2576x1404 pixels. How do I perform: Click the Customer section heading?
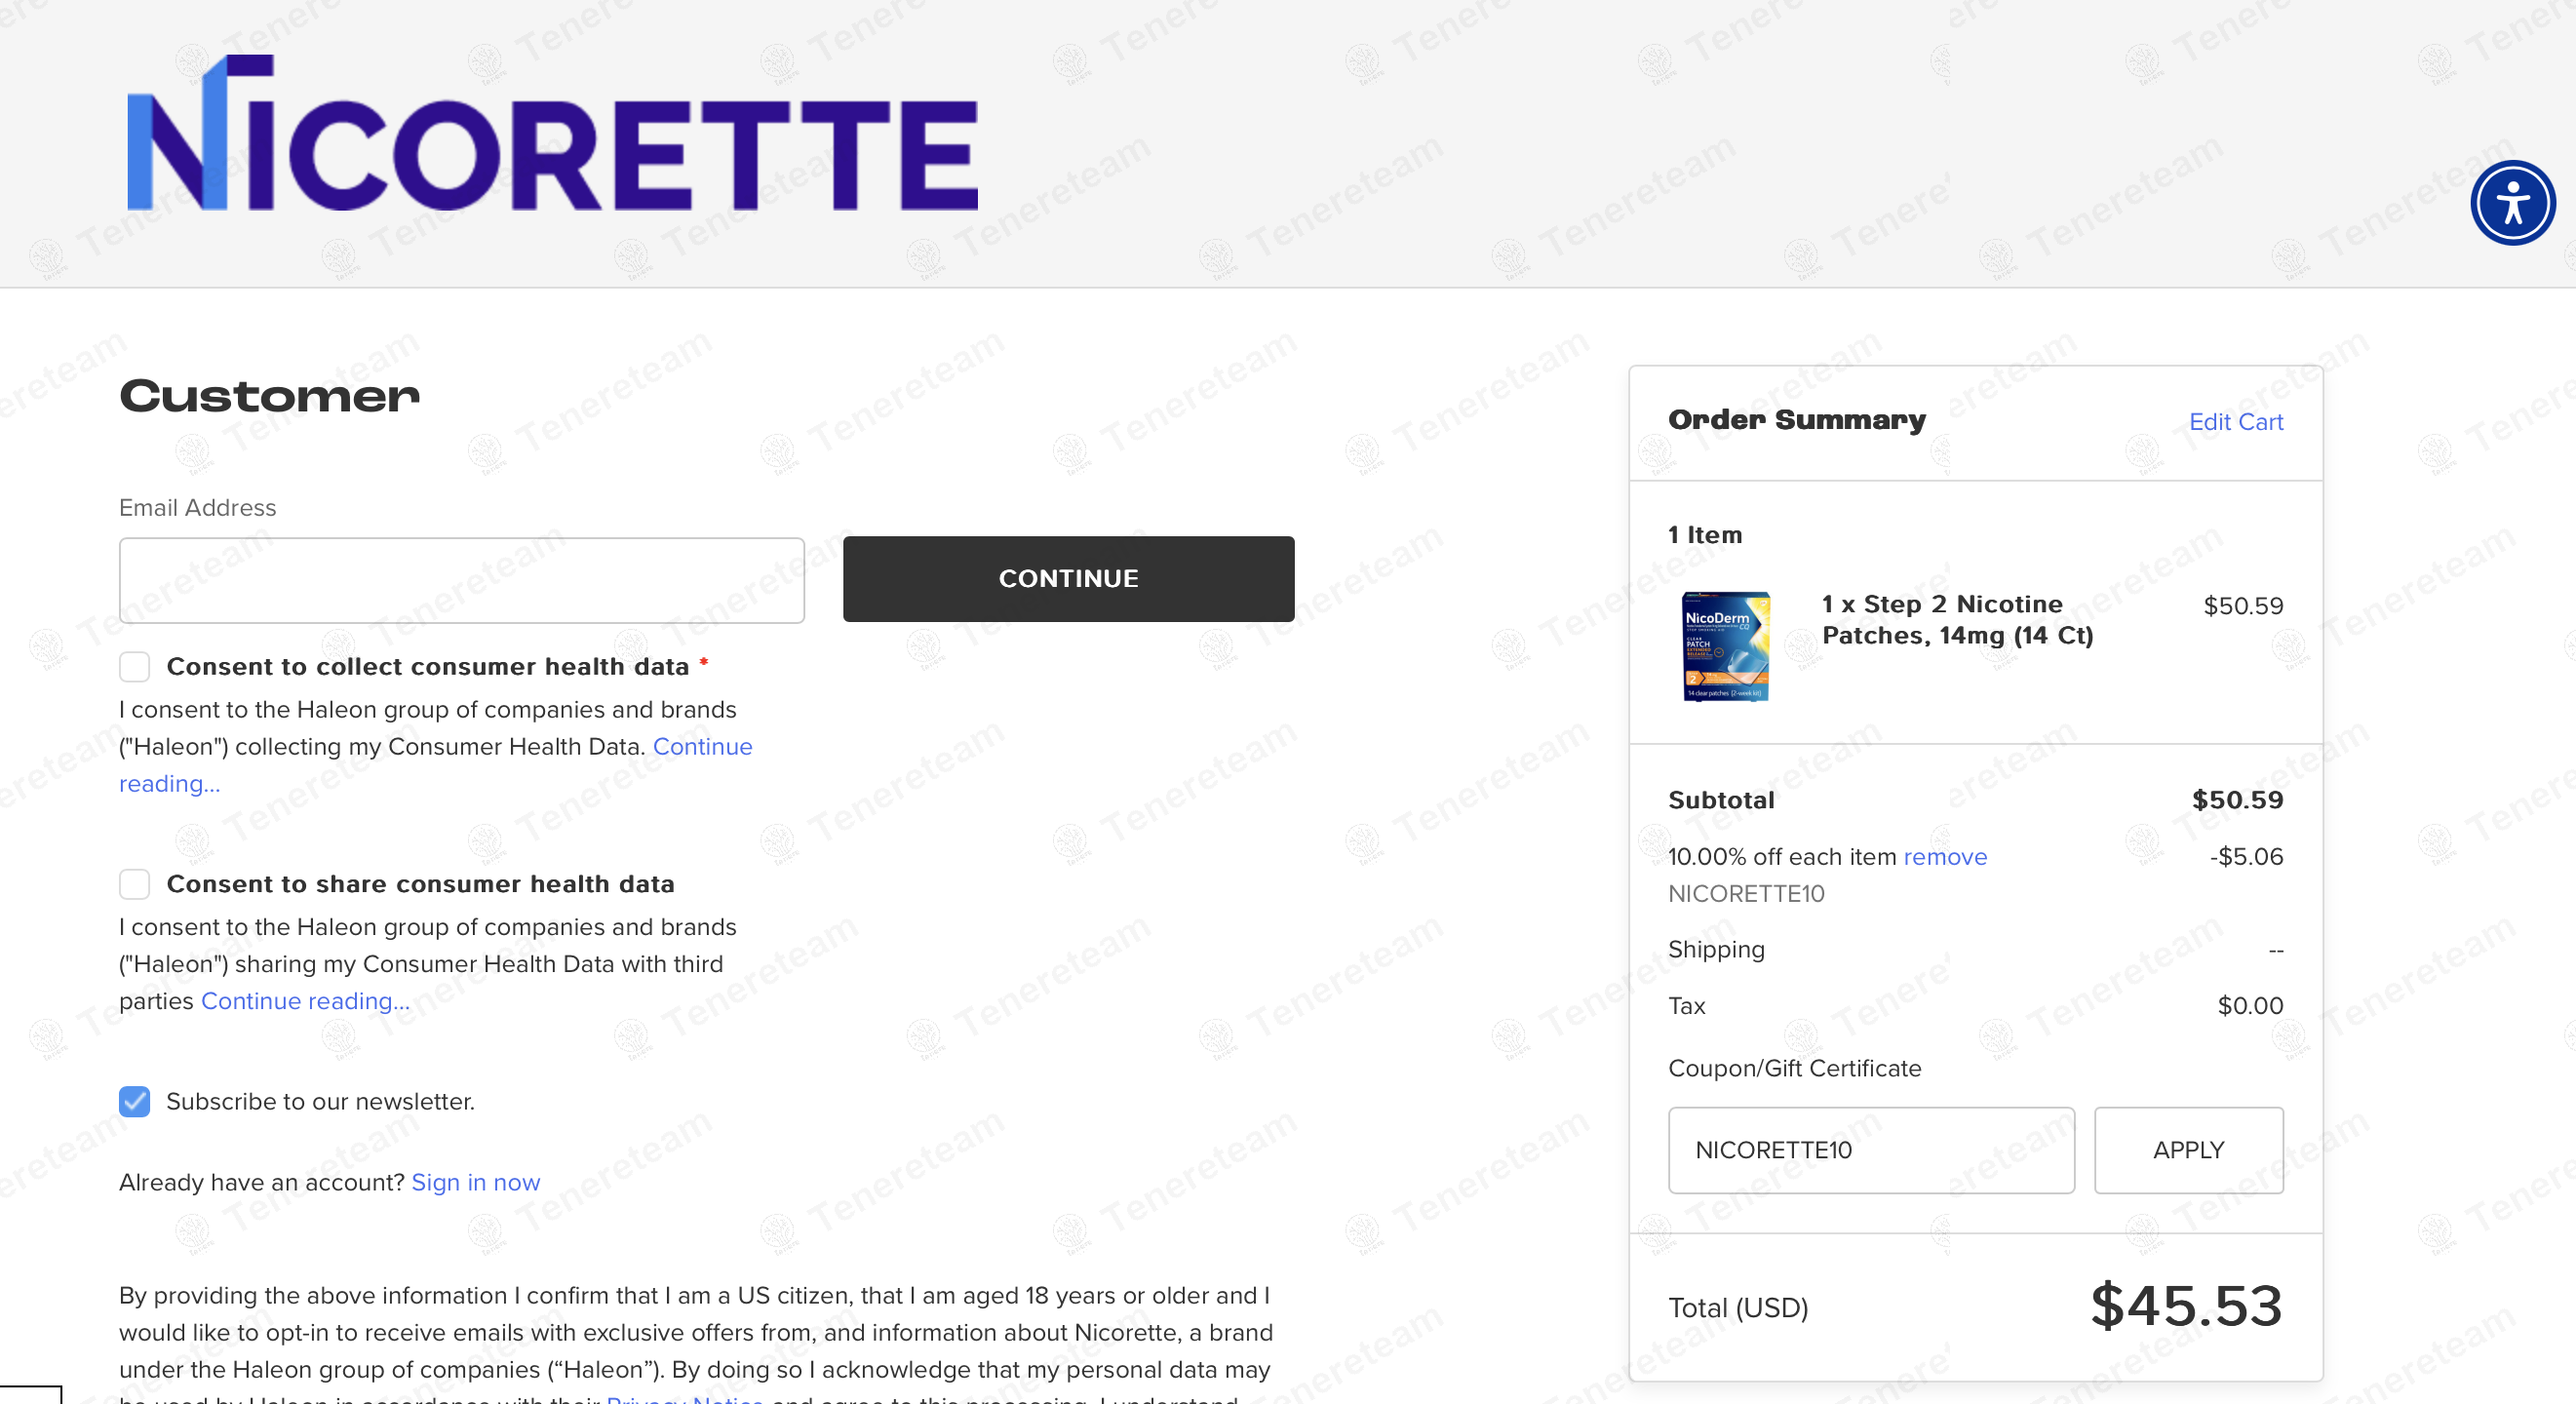pyautogui.click(x=269, y=396)
